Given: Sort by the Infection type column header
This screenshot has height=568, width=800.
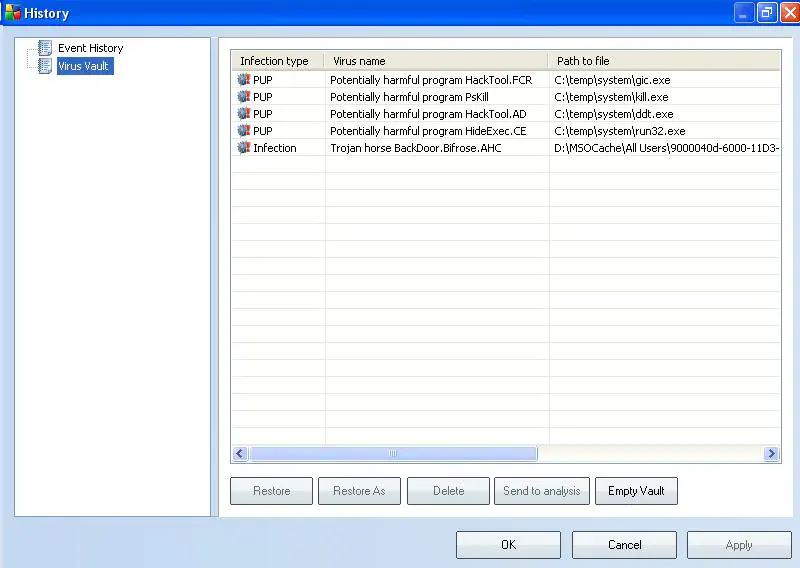Looking at the screenshot, I should (x=275, y=61).
